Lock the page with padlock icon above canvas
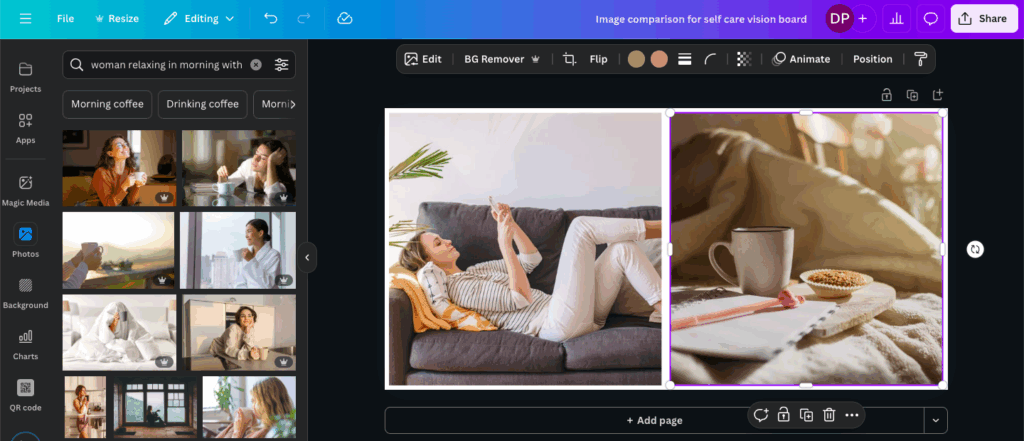1024x441 pixels. click(887, 95)
